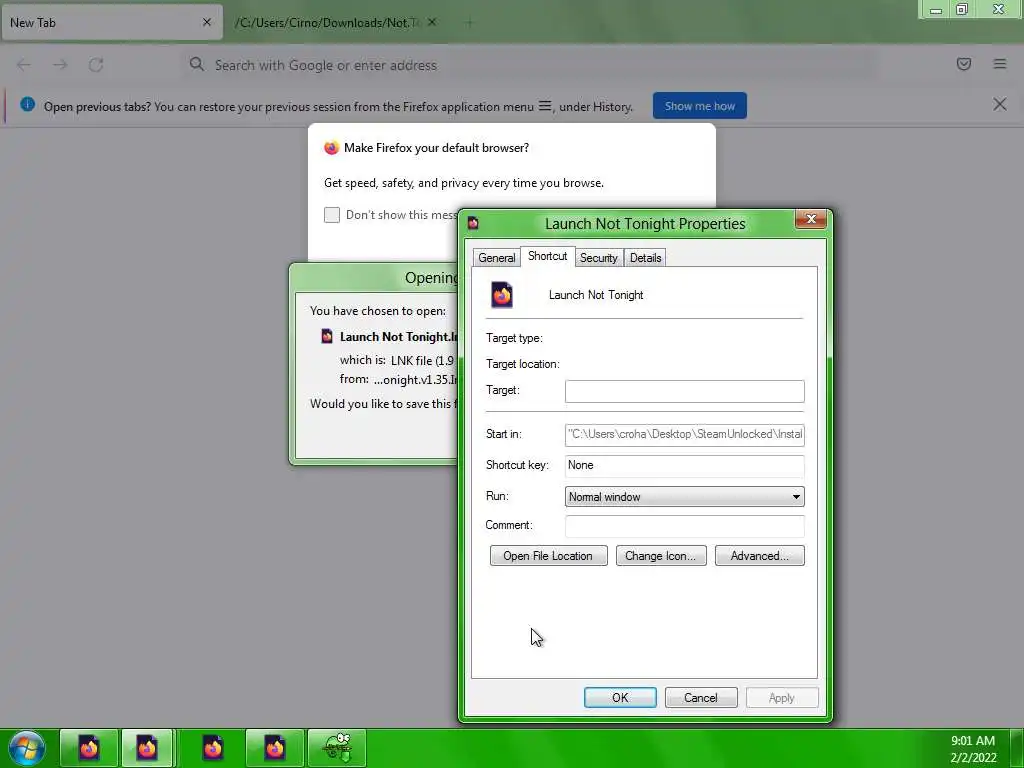
Task: Click the Firefox logo in default browser prompt
Action: click(x=331, y=148)
